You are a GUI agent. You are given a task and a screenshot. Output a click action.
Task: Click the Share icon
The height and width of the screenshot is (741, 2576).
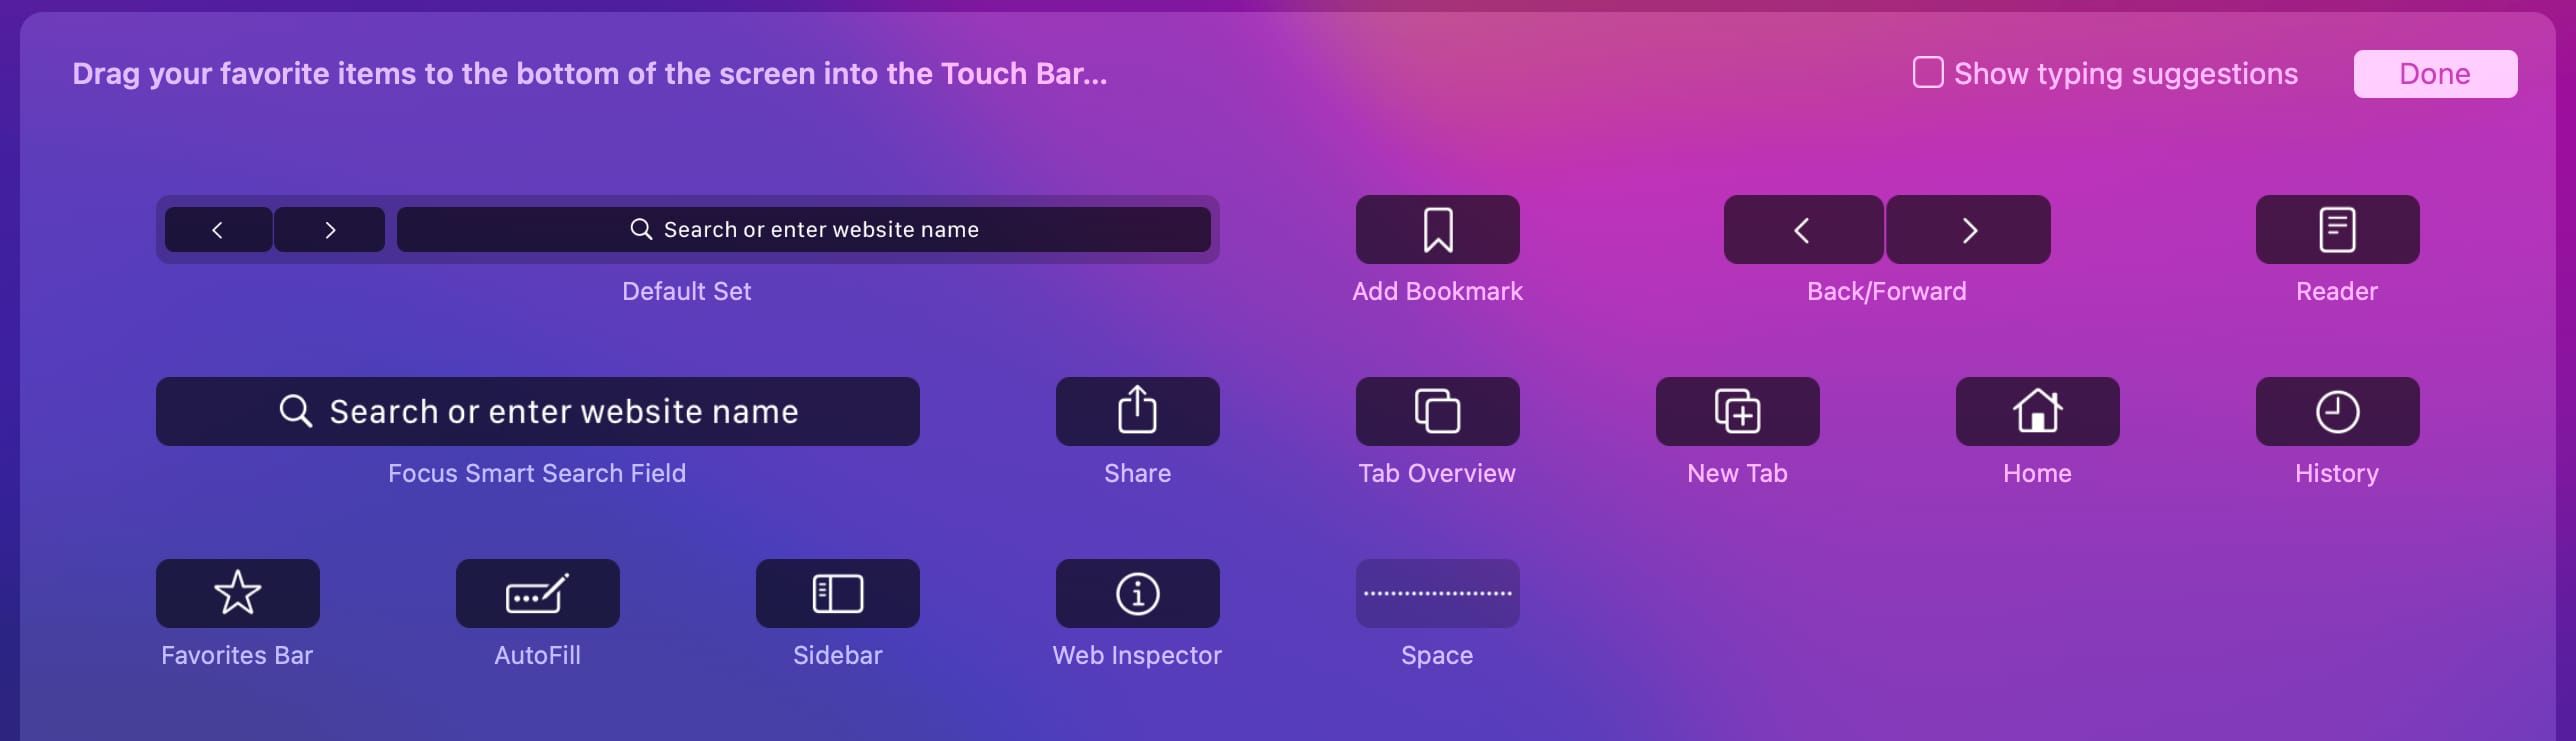(x=1137, y=412)
